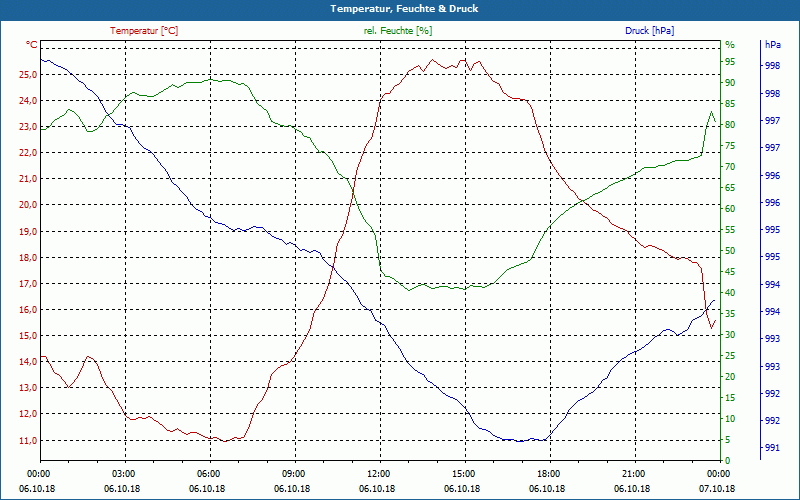Click the '°C' unit label on temperature axis

coord(32,45)
